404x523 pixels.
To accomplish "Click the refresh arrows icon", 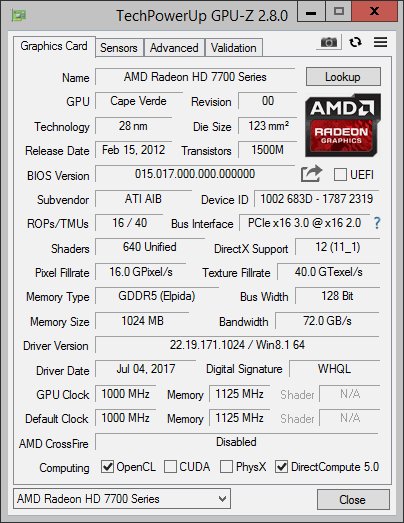I will 355,42.
